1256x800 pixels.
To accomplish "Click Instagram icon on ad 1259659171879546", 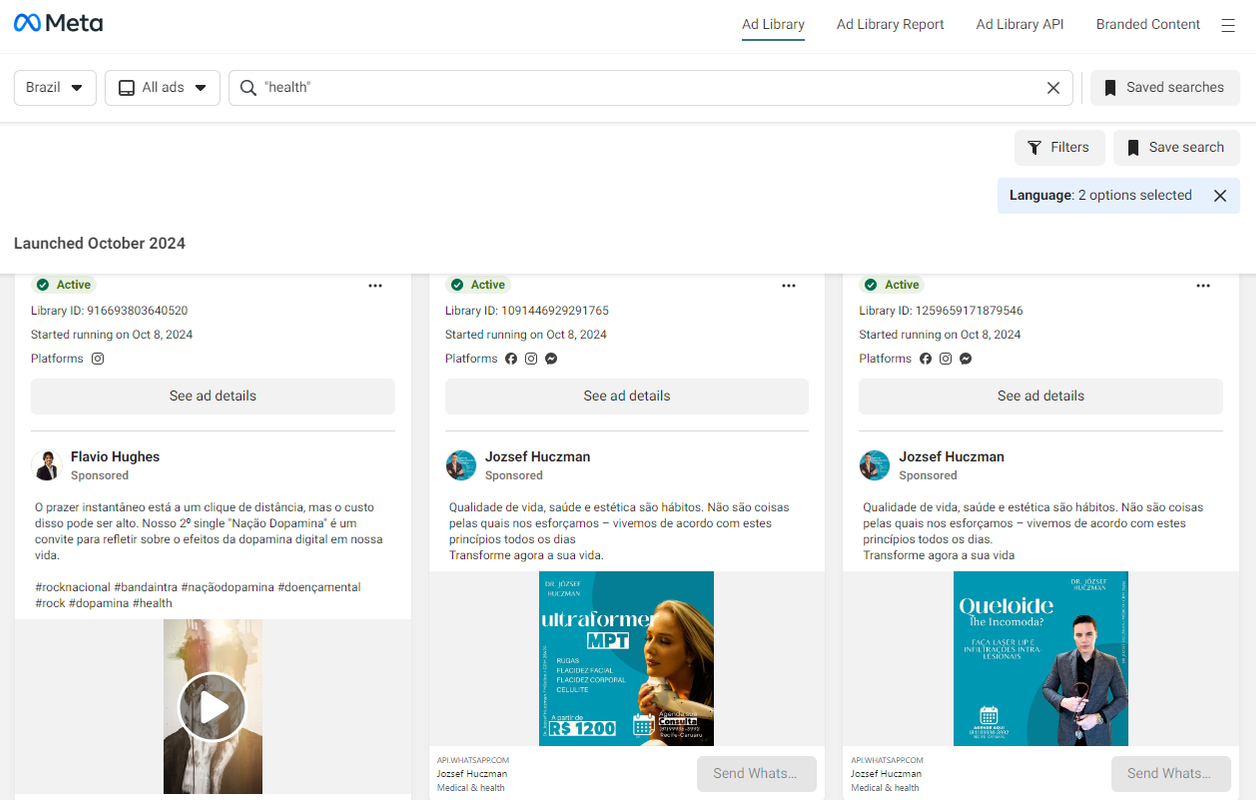I will coord(945,358).
